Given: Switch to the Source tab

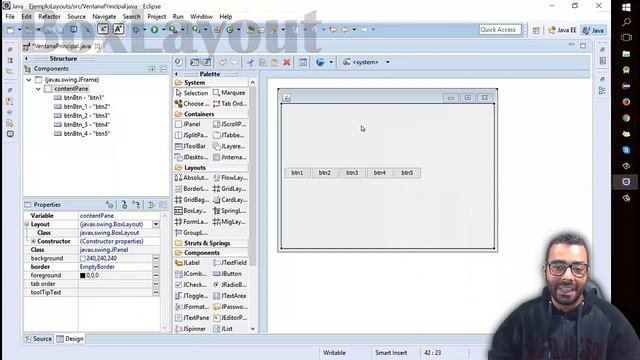Looking at the screenshot, I should coord(38,339).
